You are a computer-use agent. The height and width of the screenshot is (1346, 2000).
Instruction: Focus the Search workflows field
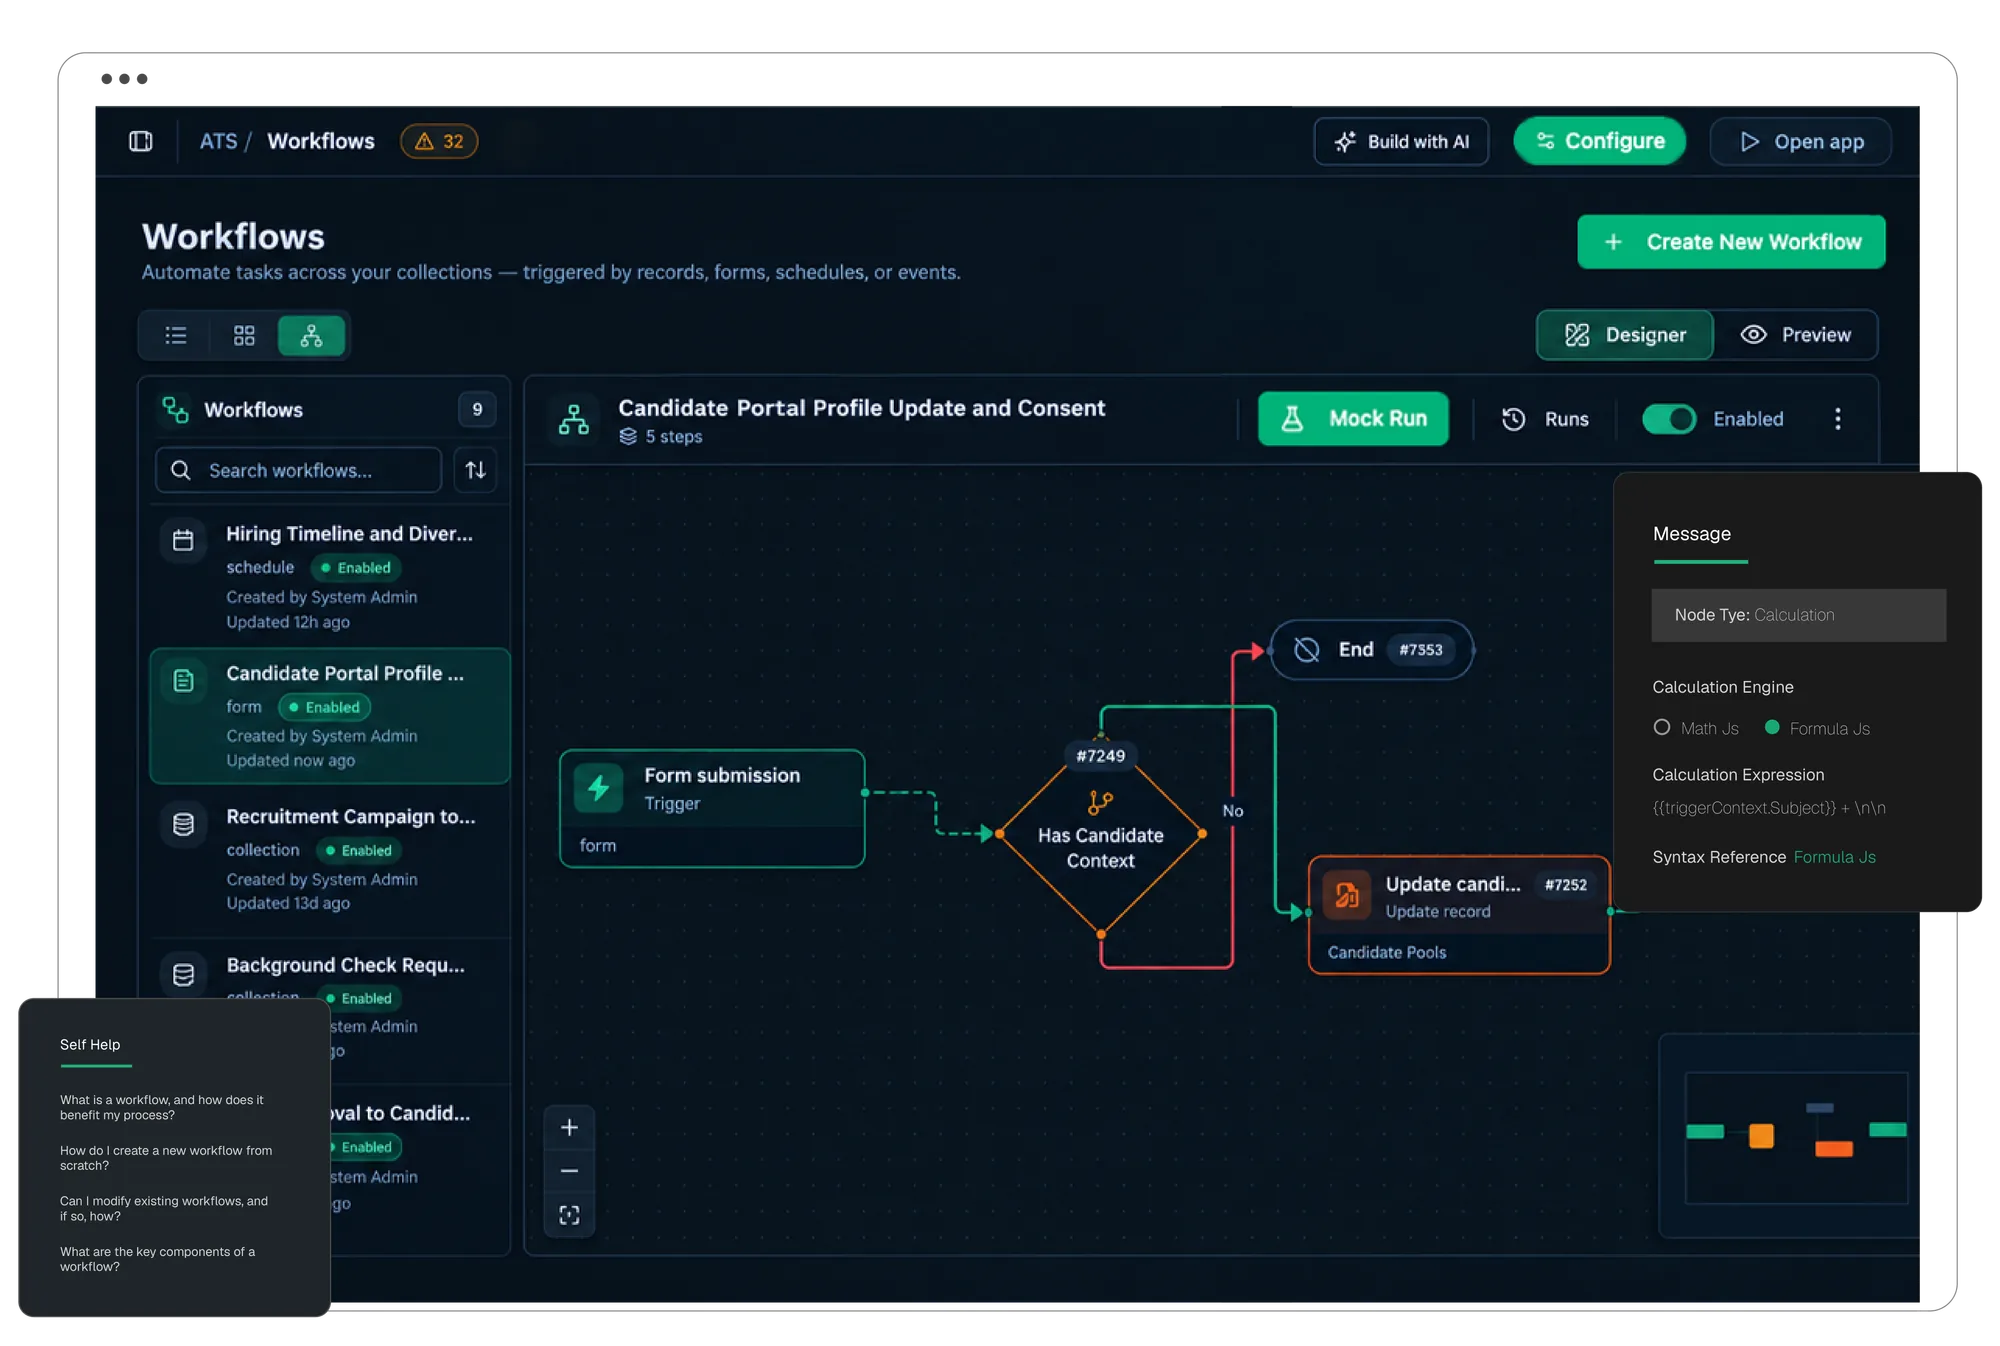pyautogui.click(x=298, y=470)
